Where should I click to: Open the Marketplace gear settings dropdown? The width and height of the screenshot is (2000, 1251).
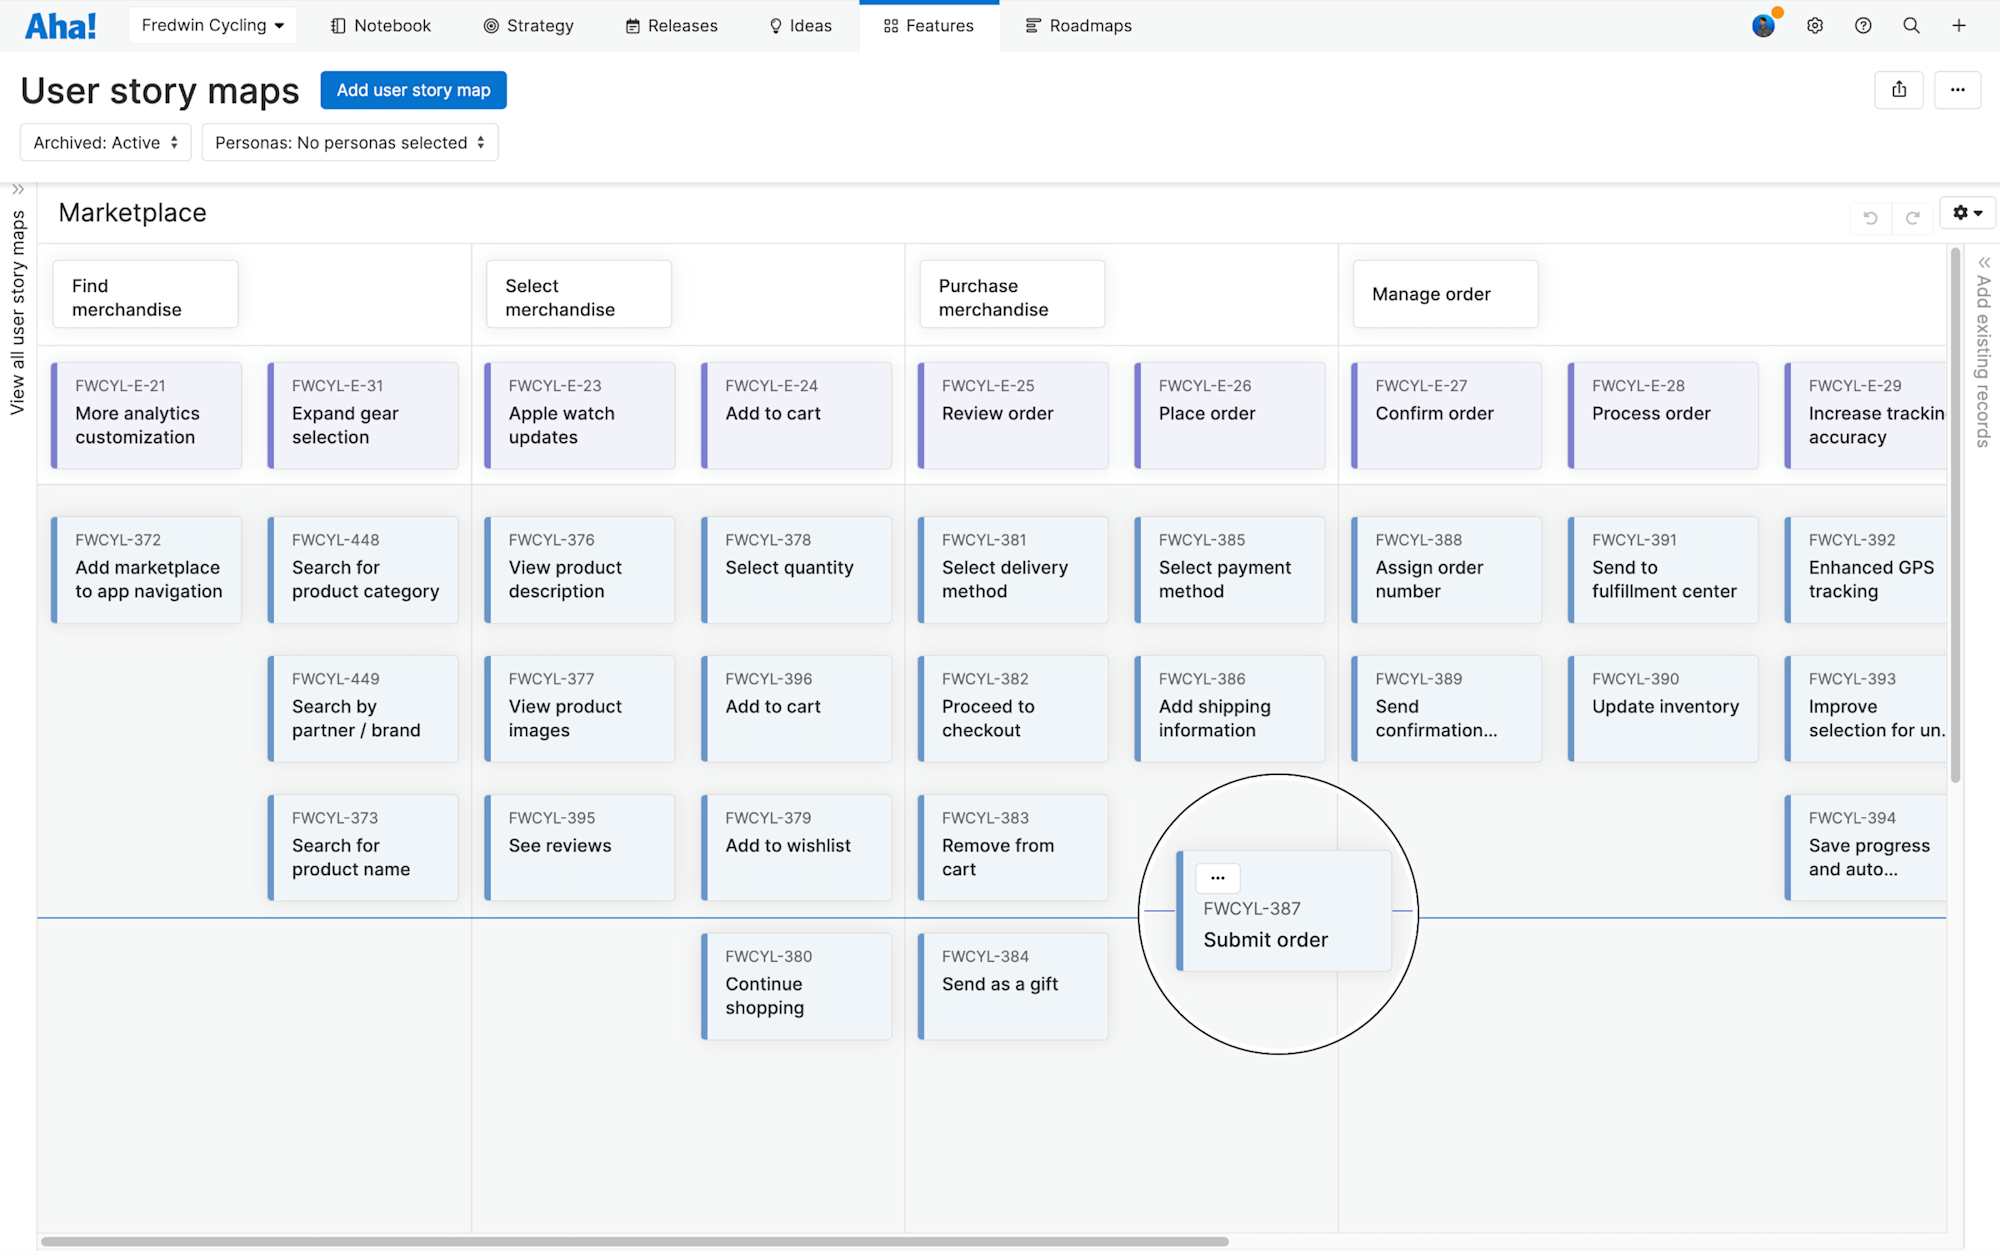point(1966,213)
